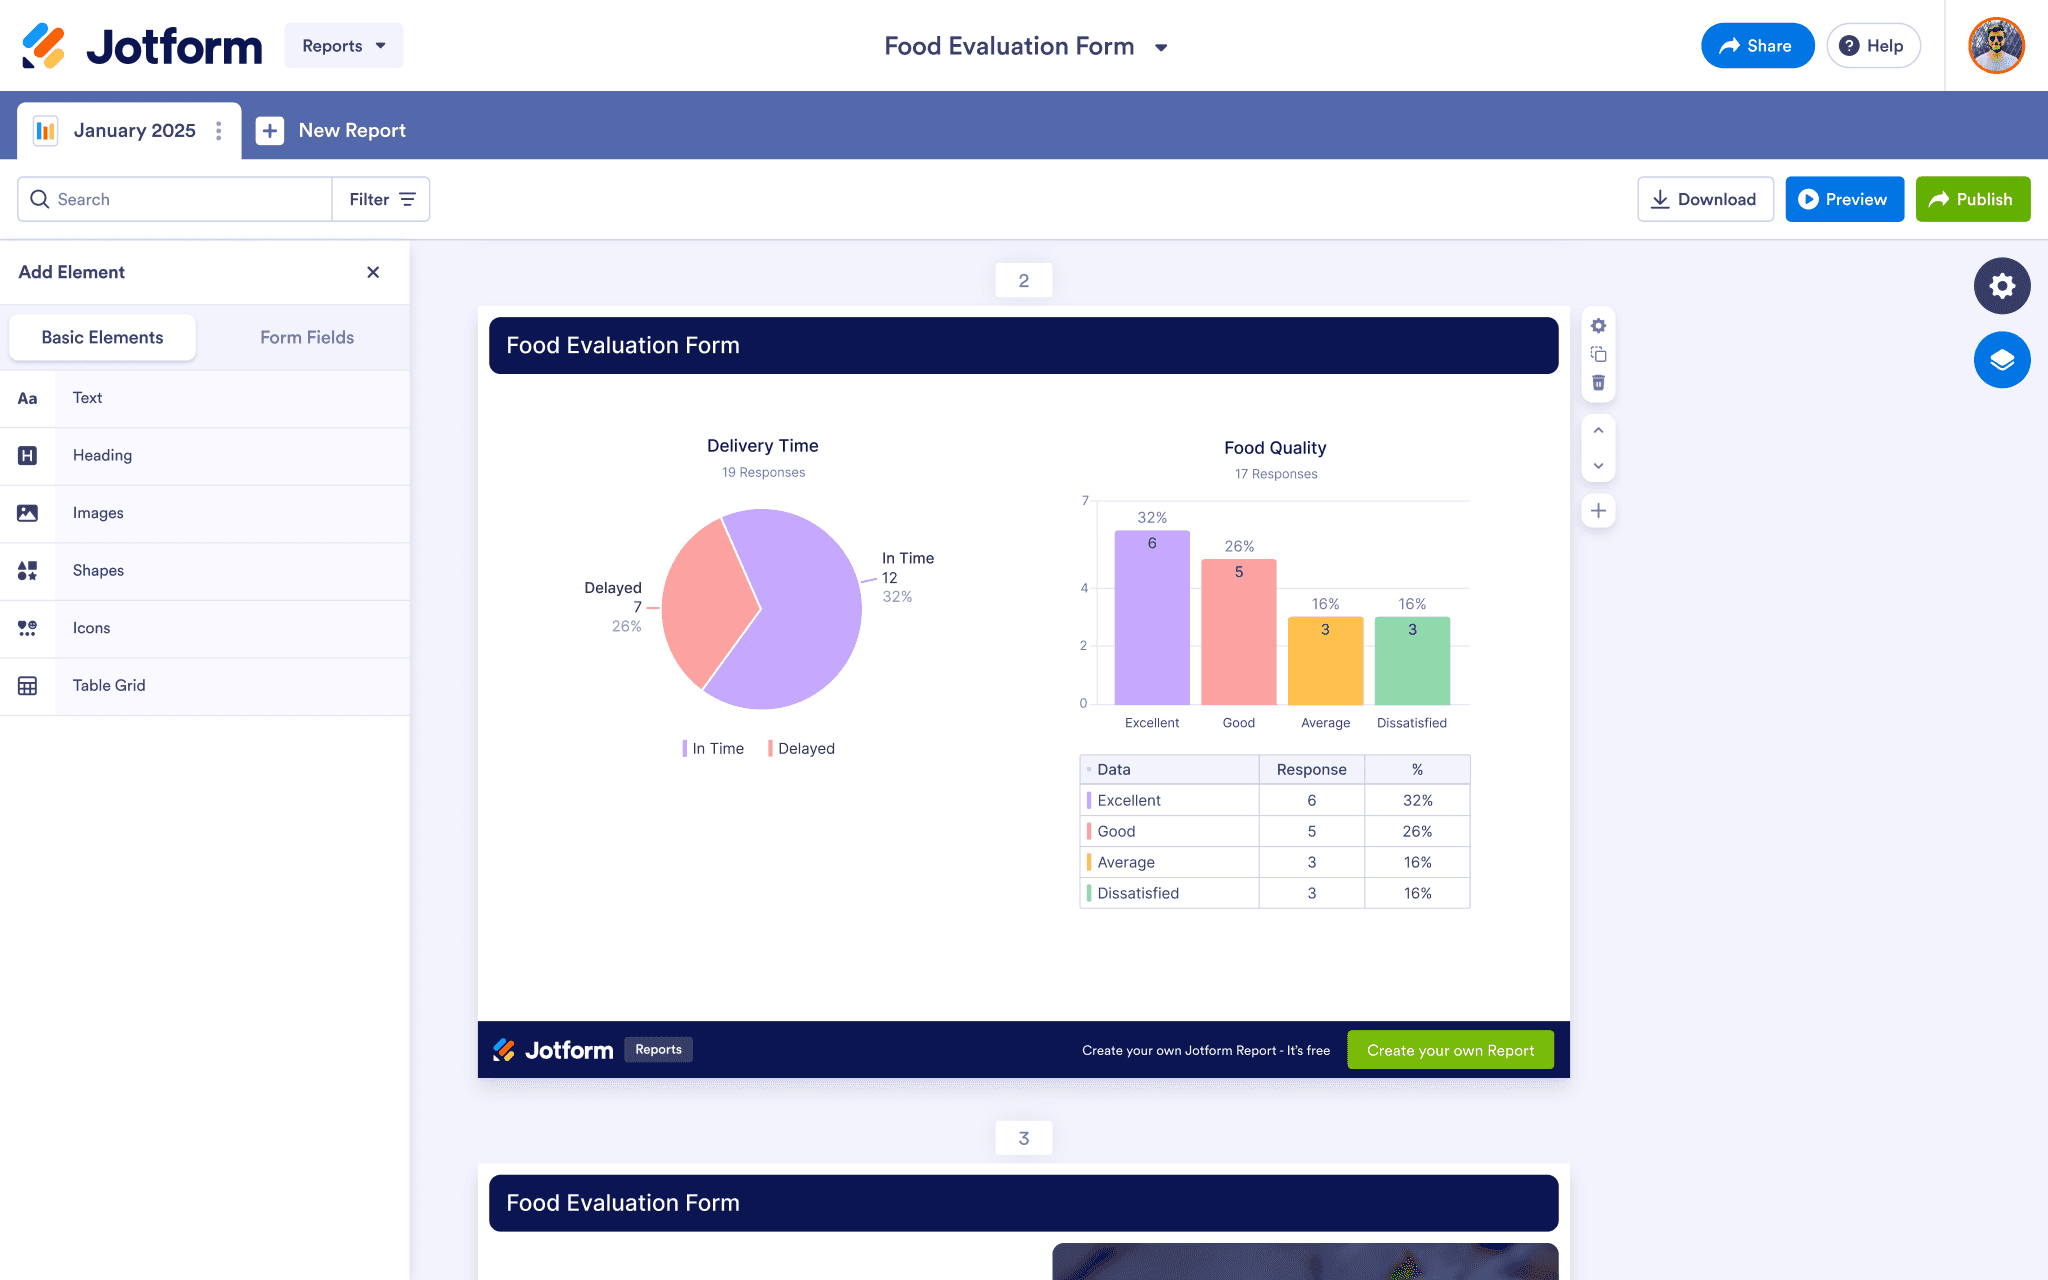Delete page 2 with trash icon
The height and width of the screenshot is (1280, 2048).
tap(1598, 383)
